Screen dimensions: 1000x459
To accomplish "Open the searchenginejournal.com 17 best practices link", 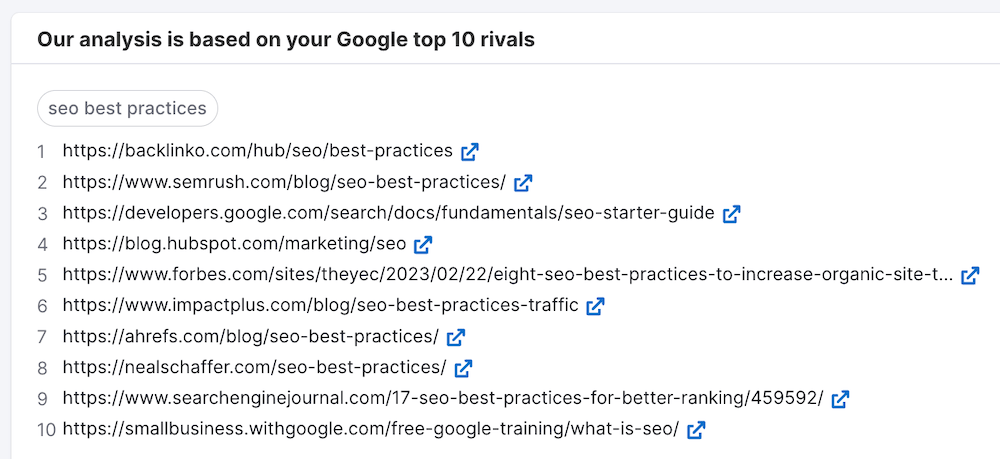I will [x=442, y=398].
